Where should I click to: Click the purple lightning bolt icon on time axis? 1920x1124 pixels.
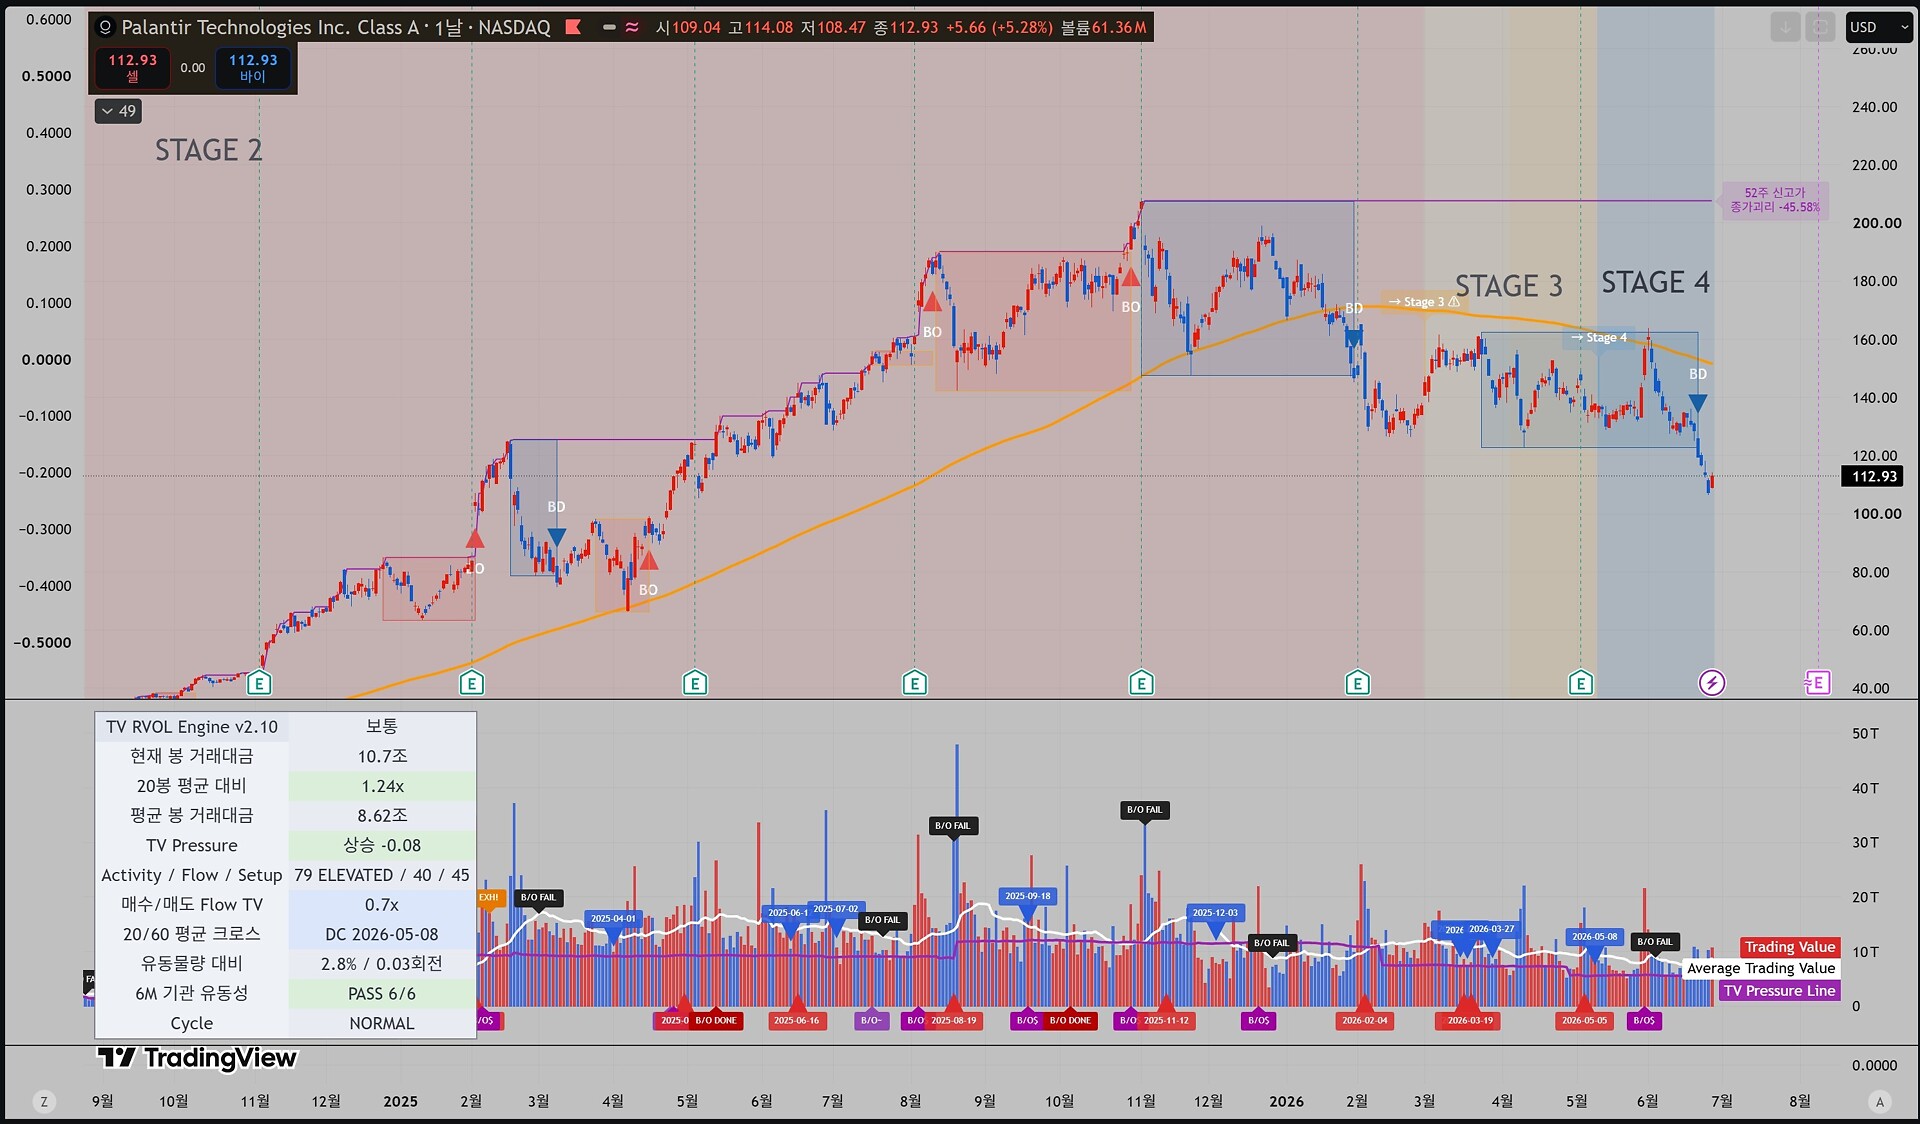pos(1712,683)
